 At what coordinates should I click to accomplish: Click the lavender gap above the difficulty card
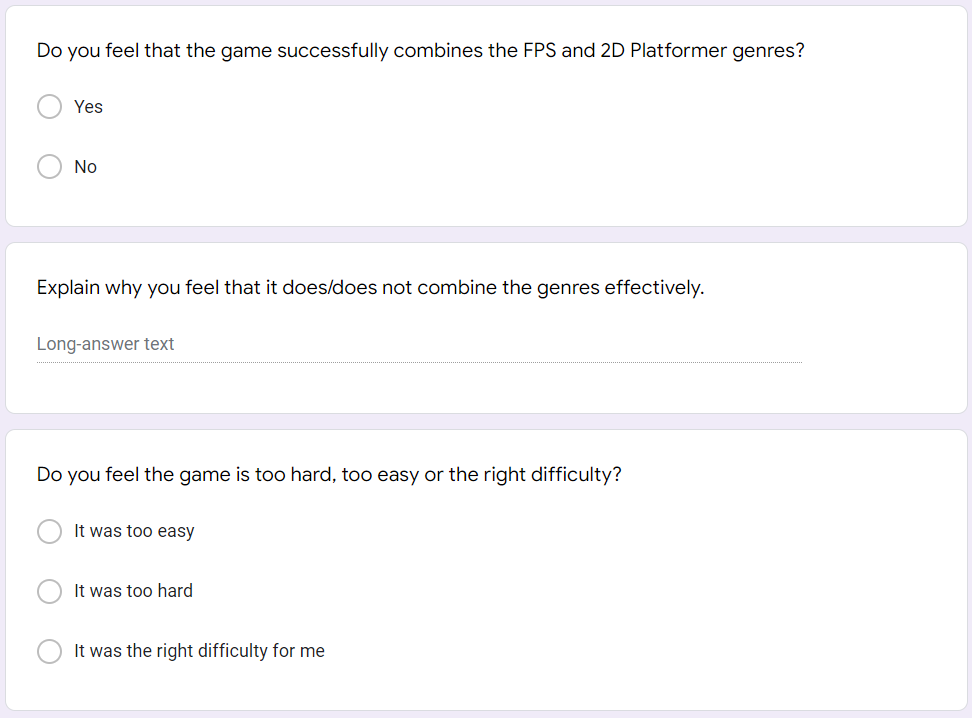pos(486,421)
